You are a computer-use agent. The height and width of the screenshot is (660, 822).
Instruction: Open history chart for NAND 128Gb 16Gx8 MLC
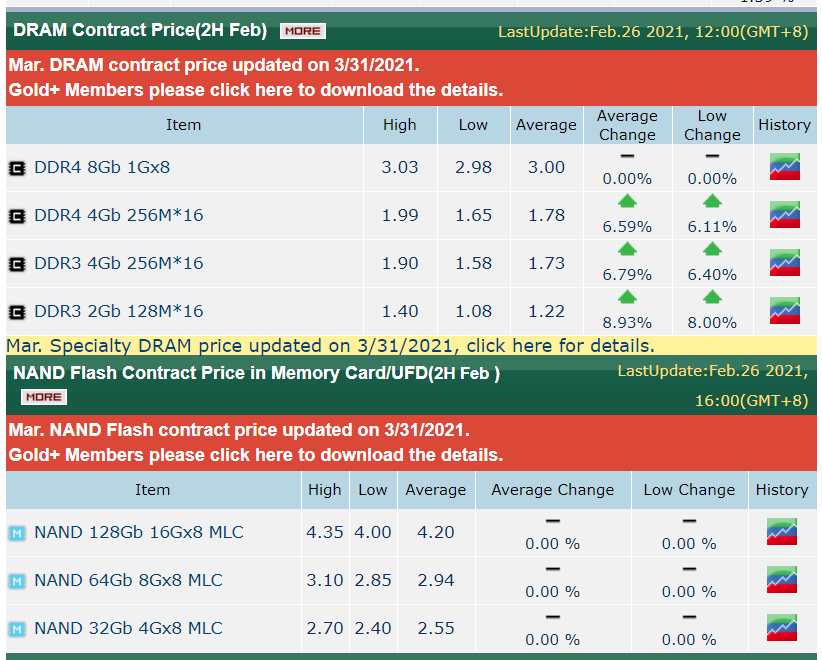[782, 532]
